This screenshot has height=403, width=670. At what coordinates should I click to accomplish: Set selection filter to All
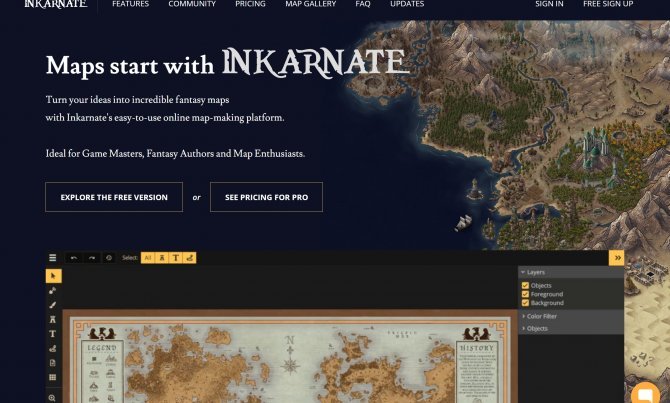[148, 258]
